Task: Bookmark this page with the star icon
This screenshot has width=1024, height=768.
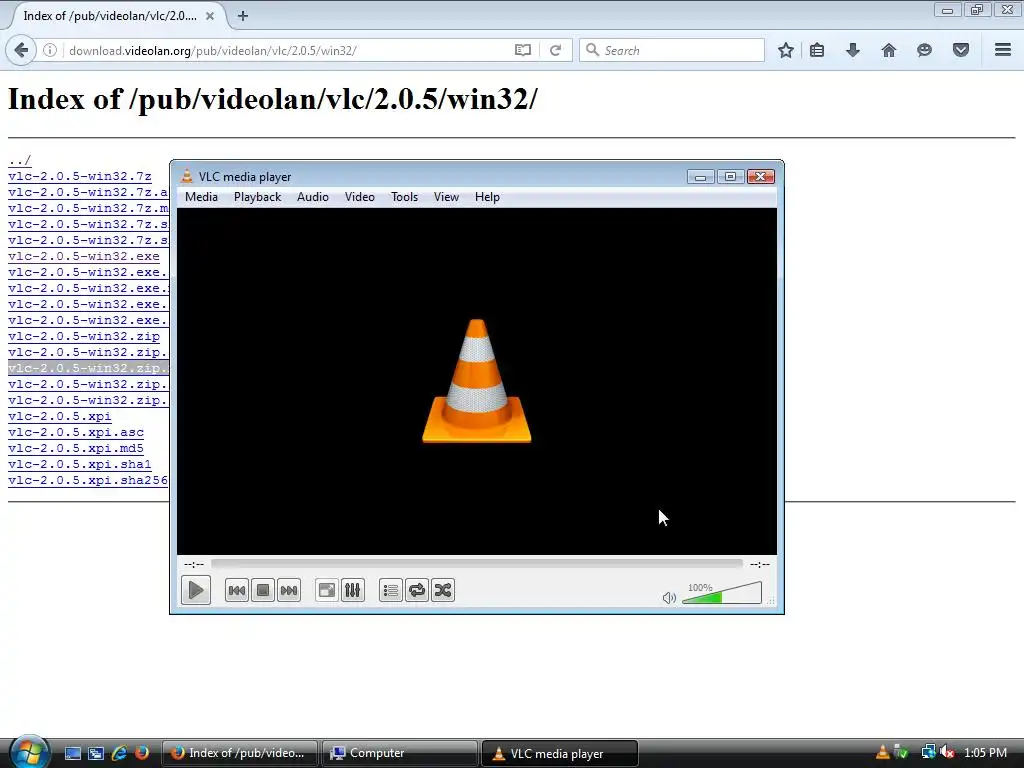Action: (x=786, y=50)
